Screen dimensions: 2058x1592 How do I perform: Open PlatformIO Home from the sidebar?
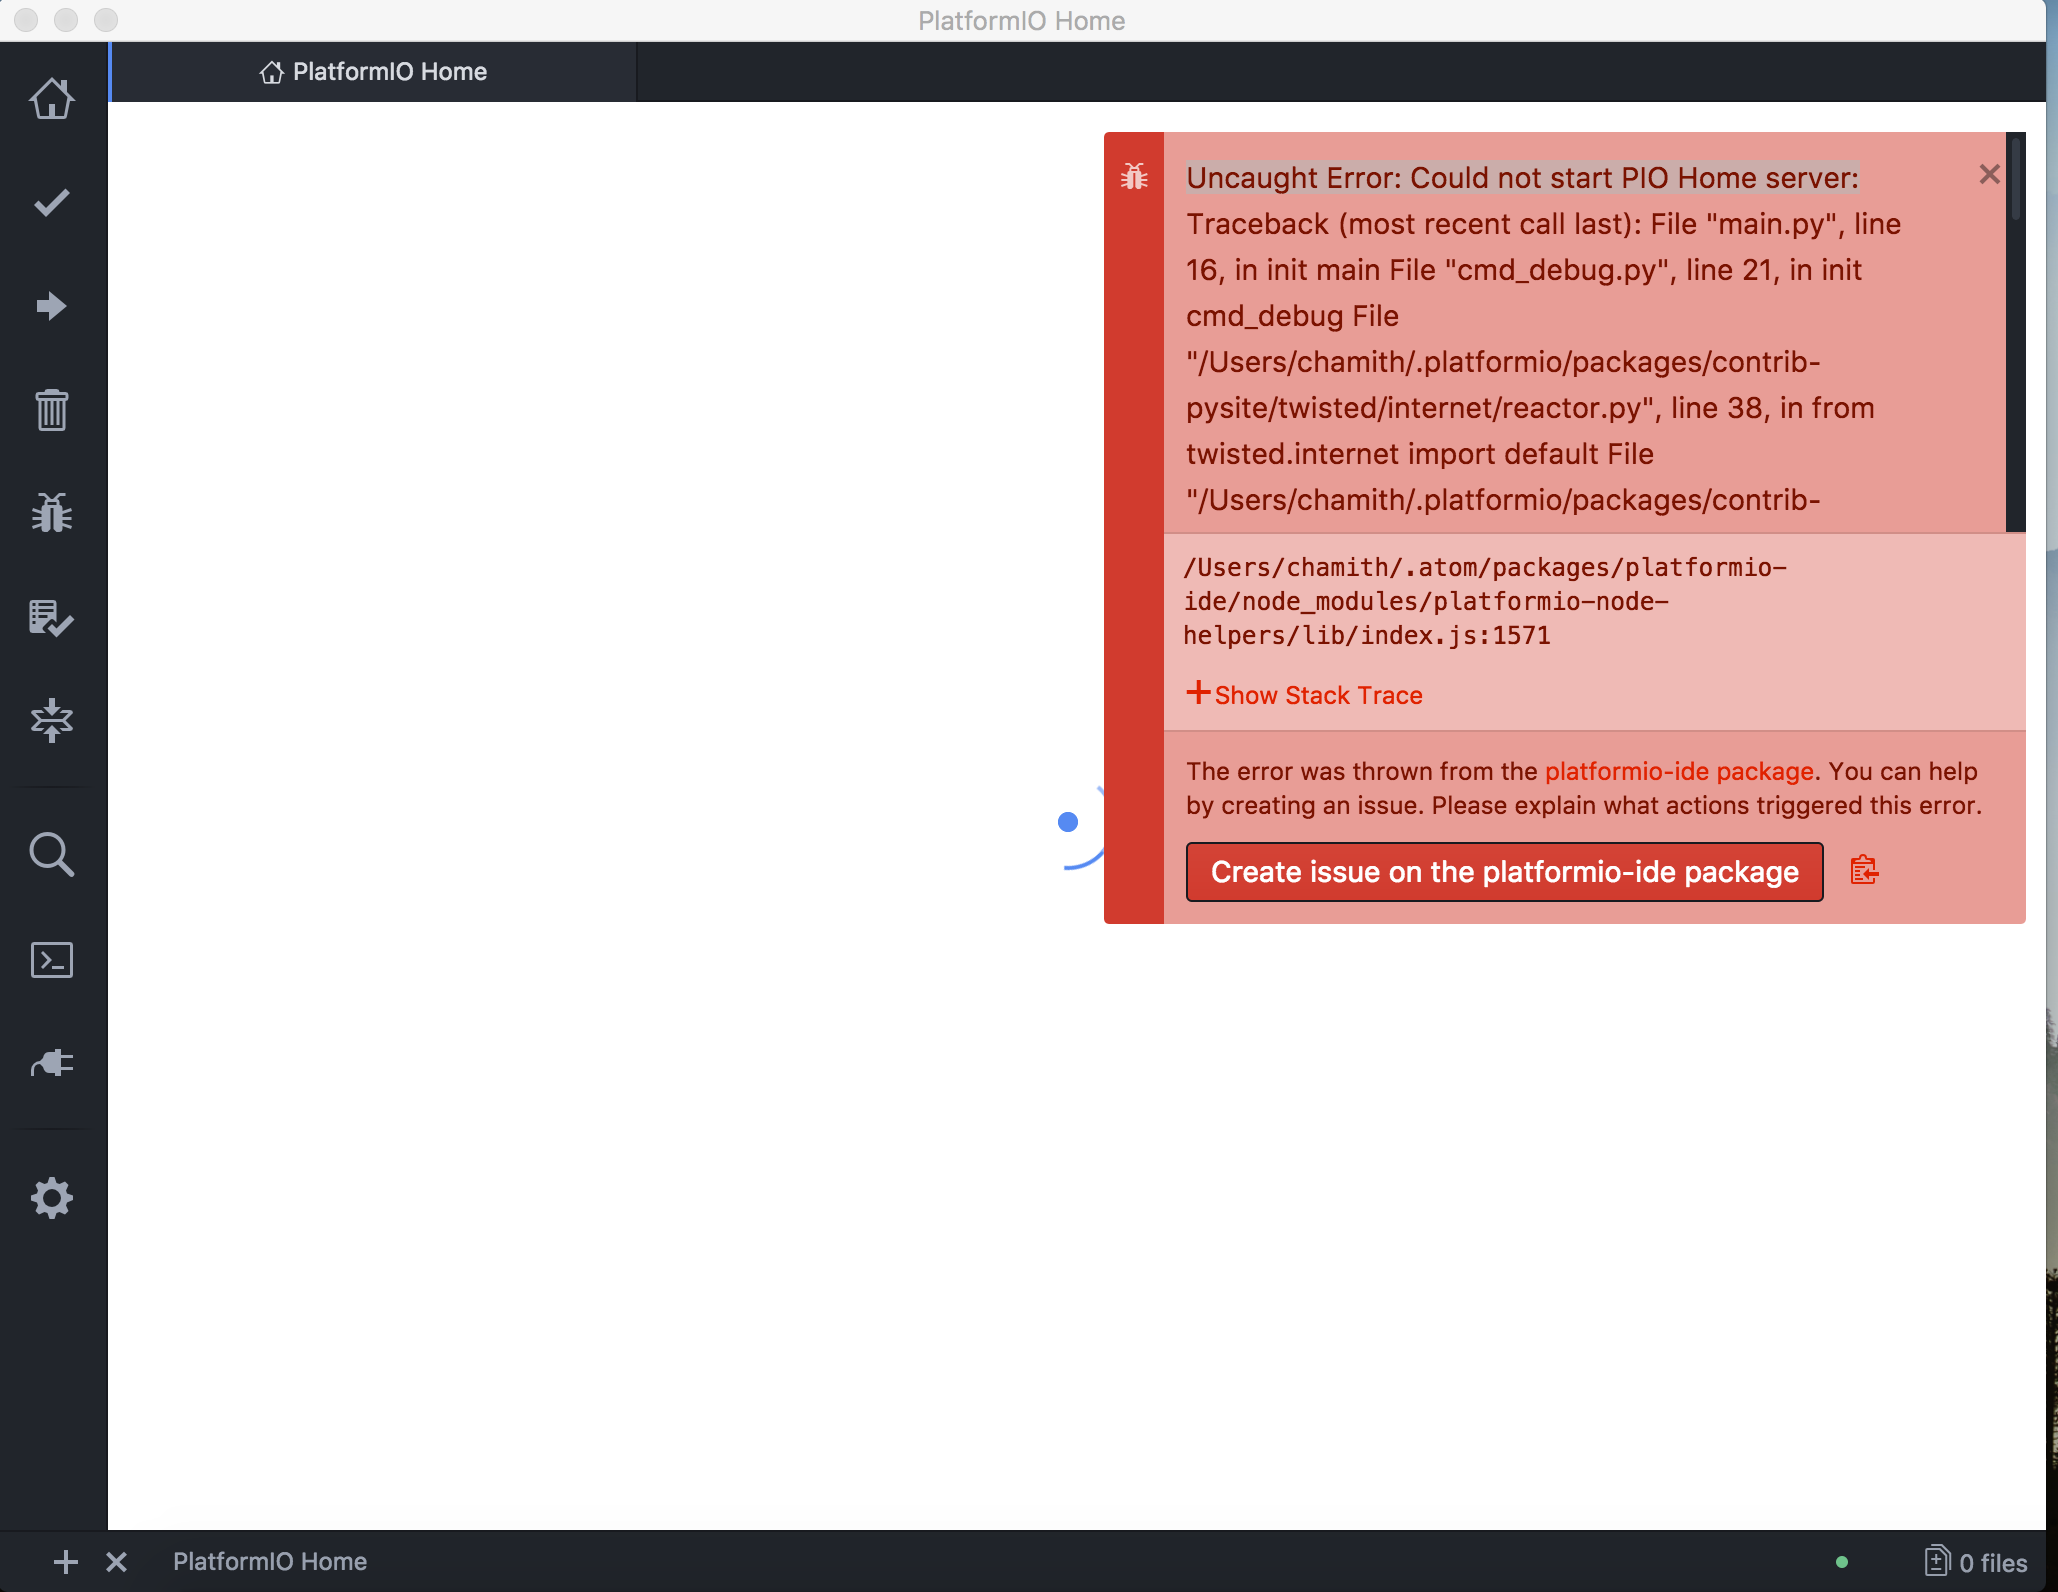(51, 99)
